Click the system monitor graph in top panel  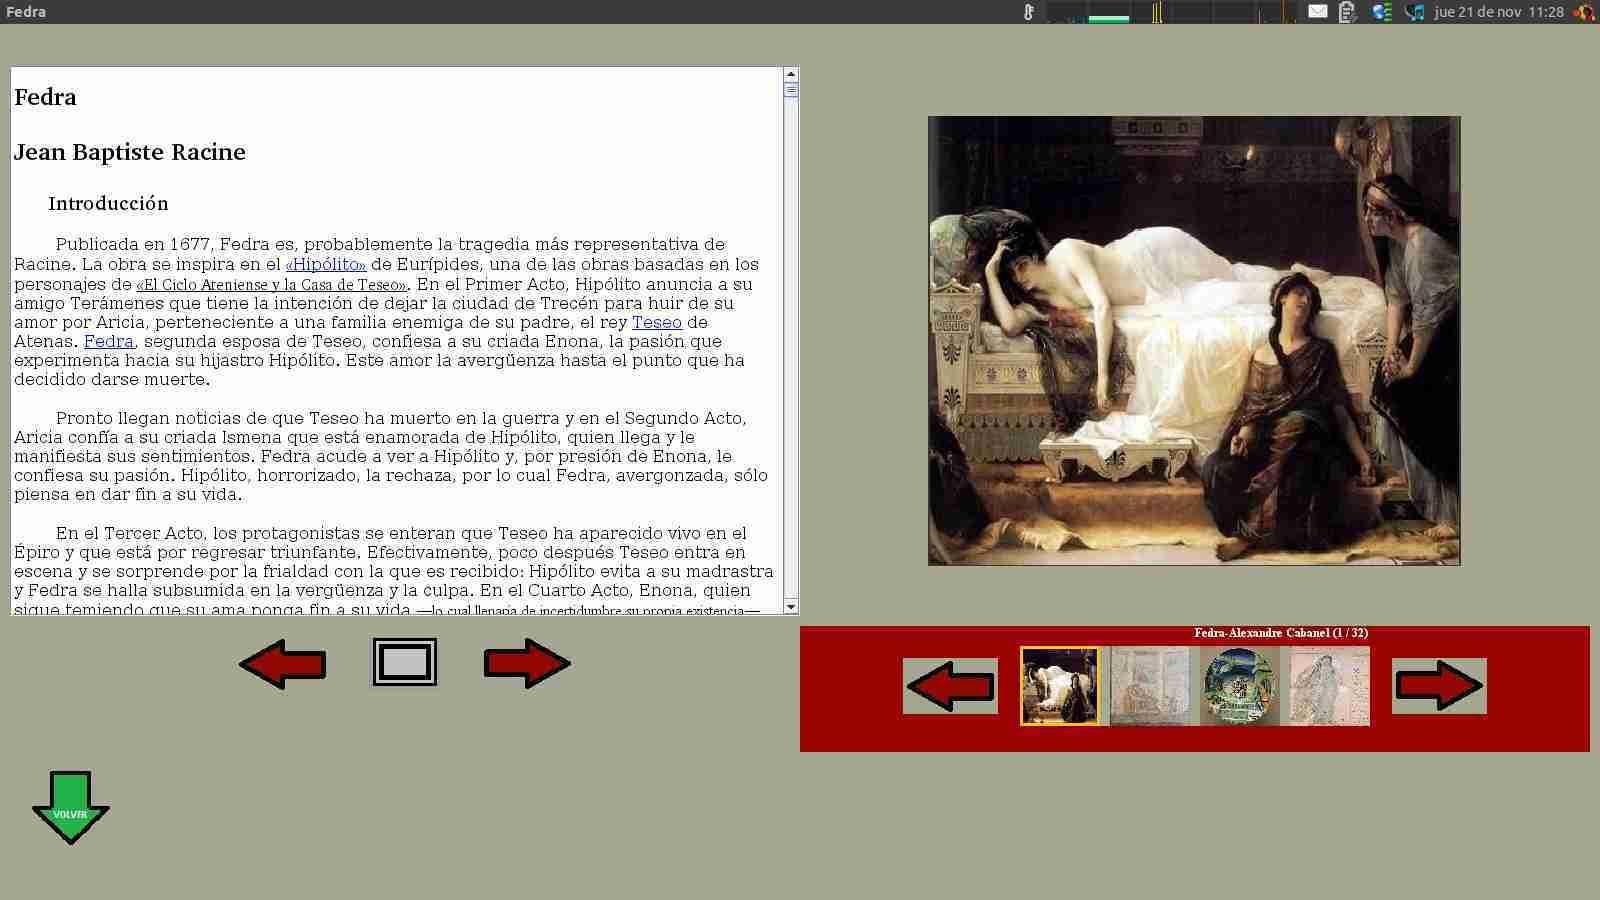1171,12
